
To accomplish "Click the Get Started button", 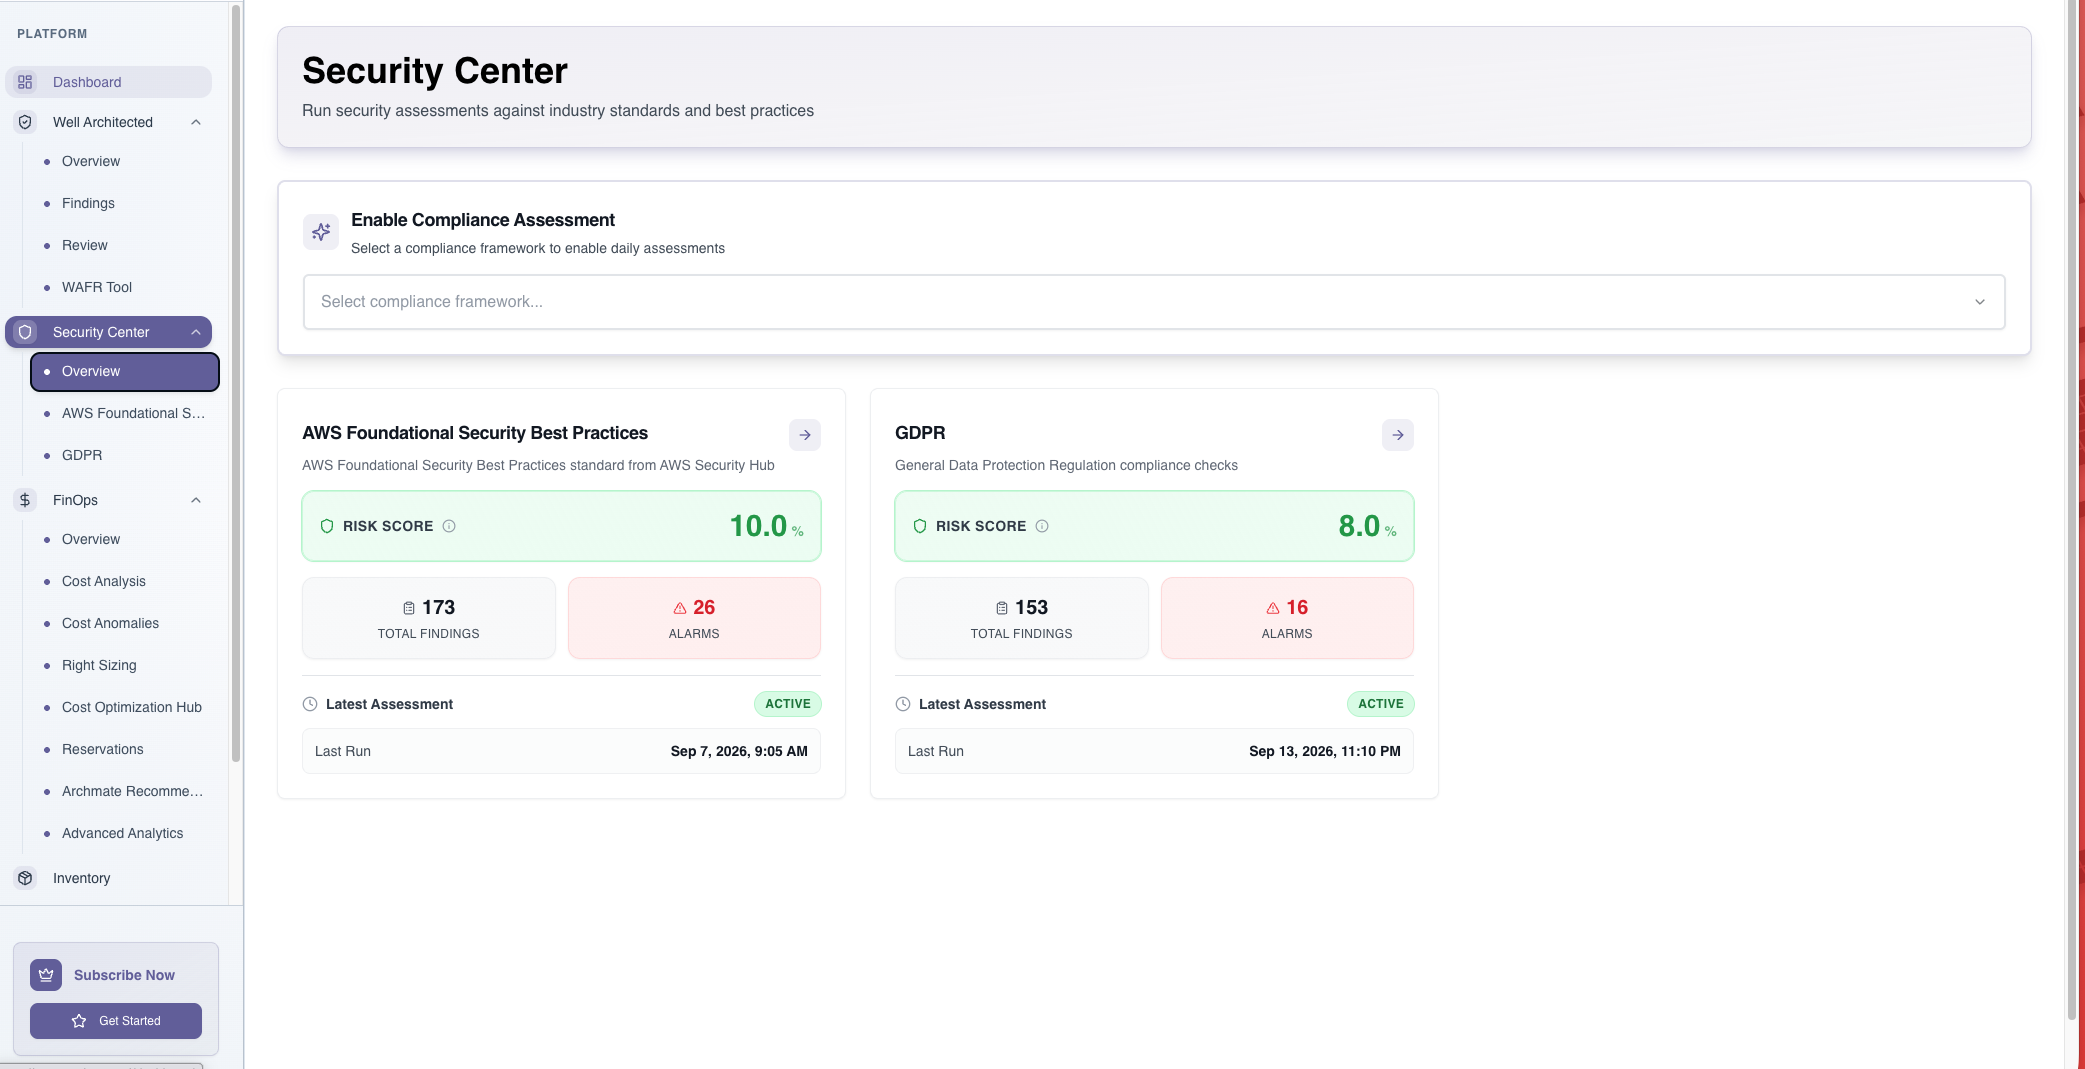I will coord(116,1021).
